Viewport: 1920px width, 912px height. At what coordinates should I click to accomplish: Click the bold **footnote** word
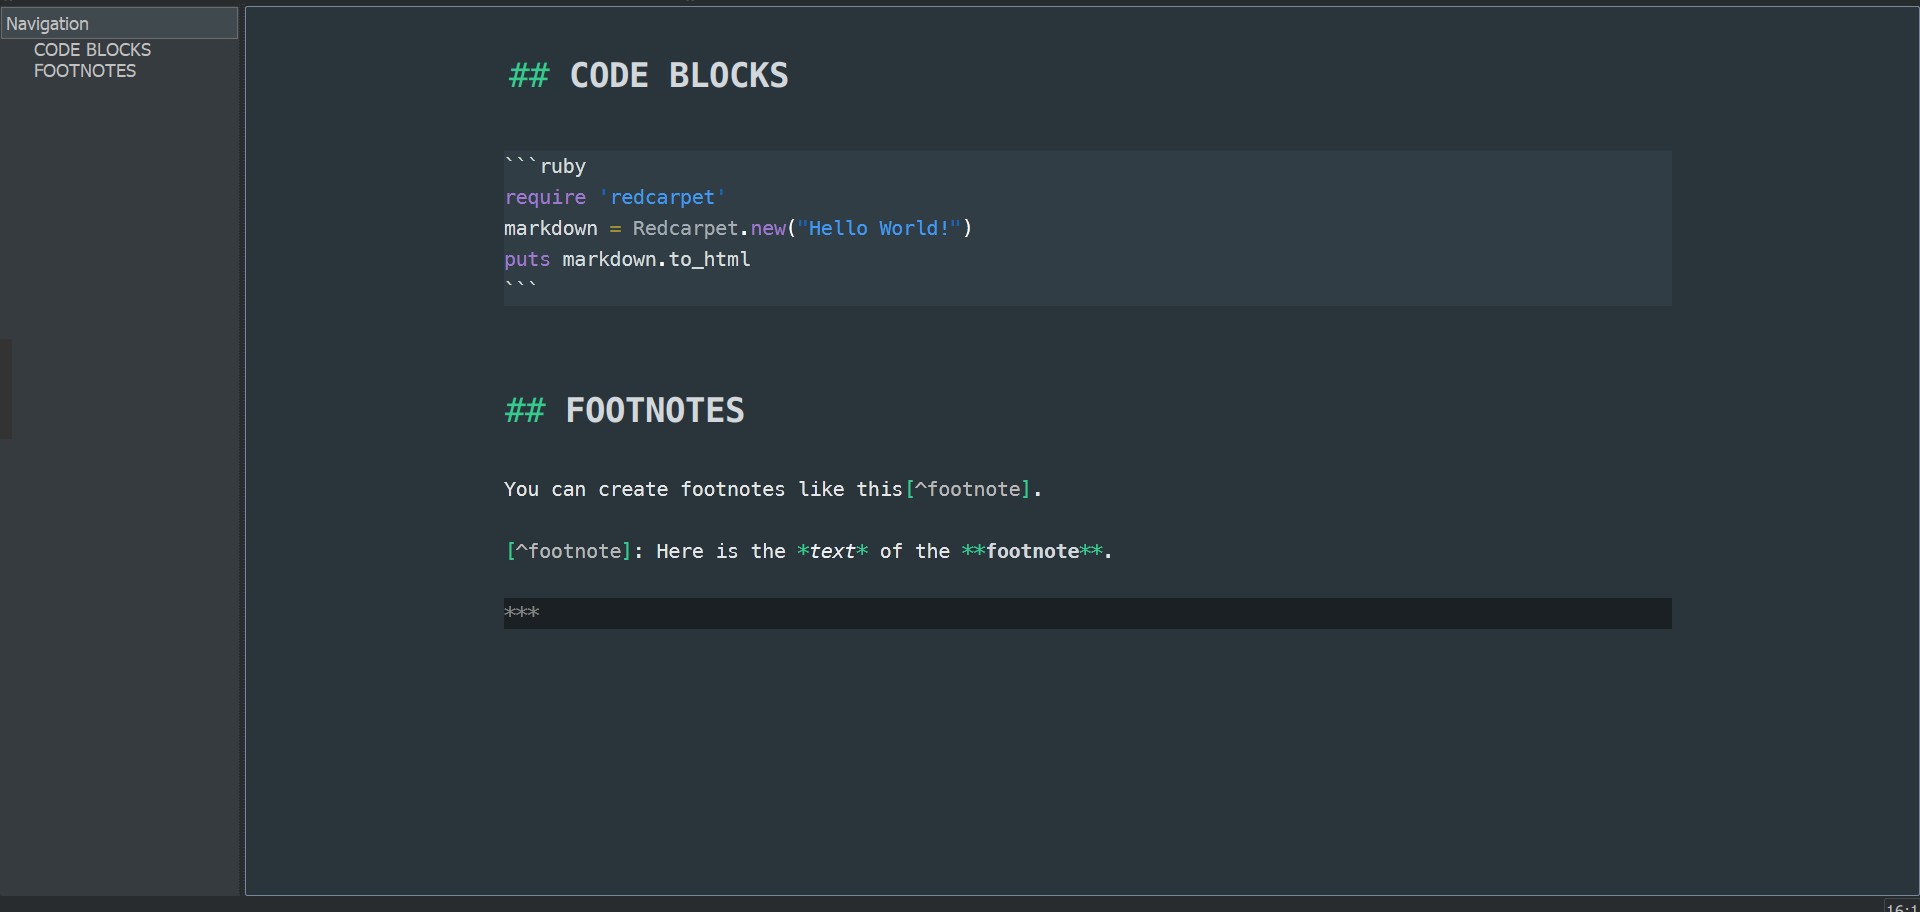1032,551
